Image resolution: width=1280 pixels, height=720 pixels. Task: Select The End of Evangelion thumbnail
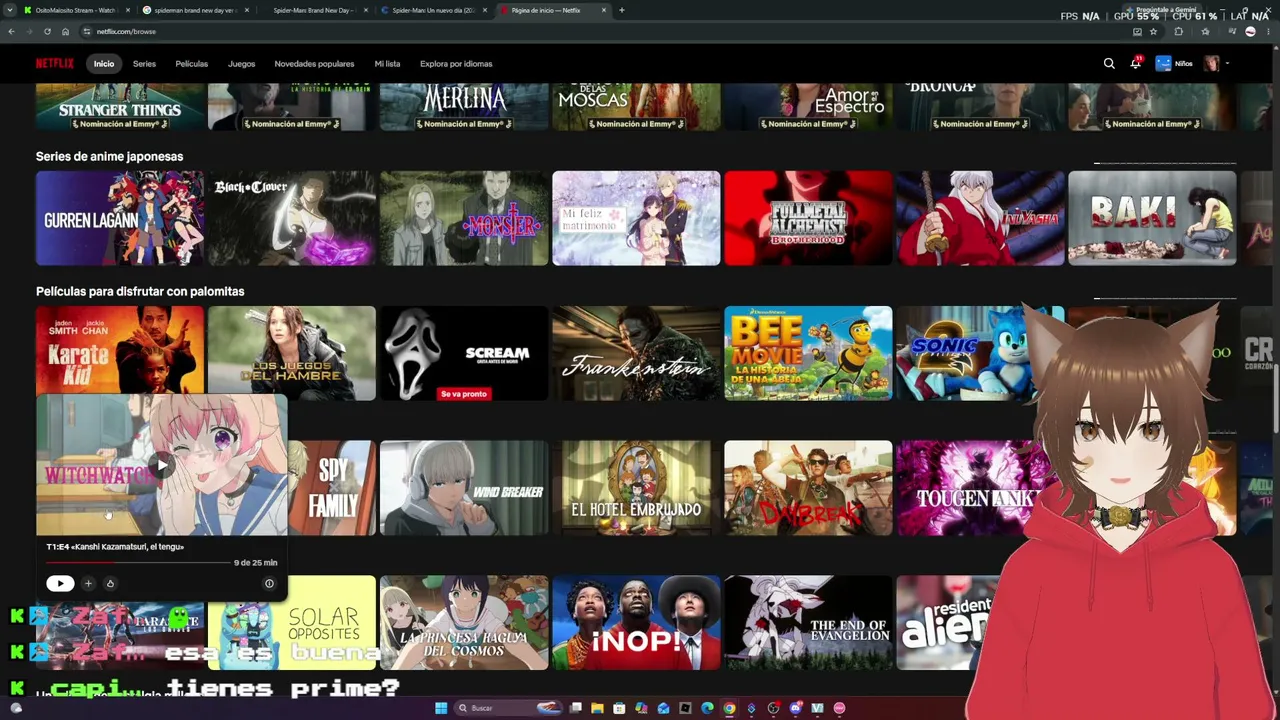pyautogui.click(x=808, y=623)
